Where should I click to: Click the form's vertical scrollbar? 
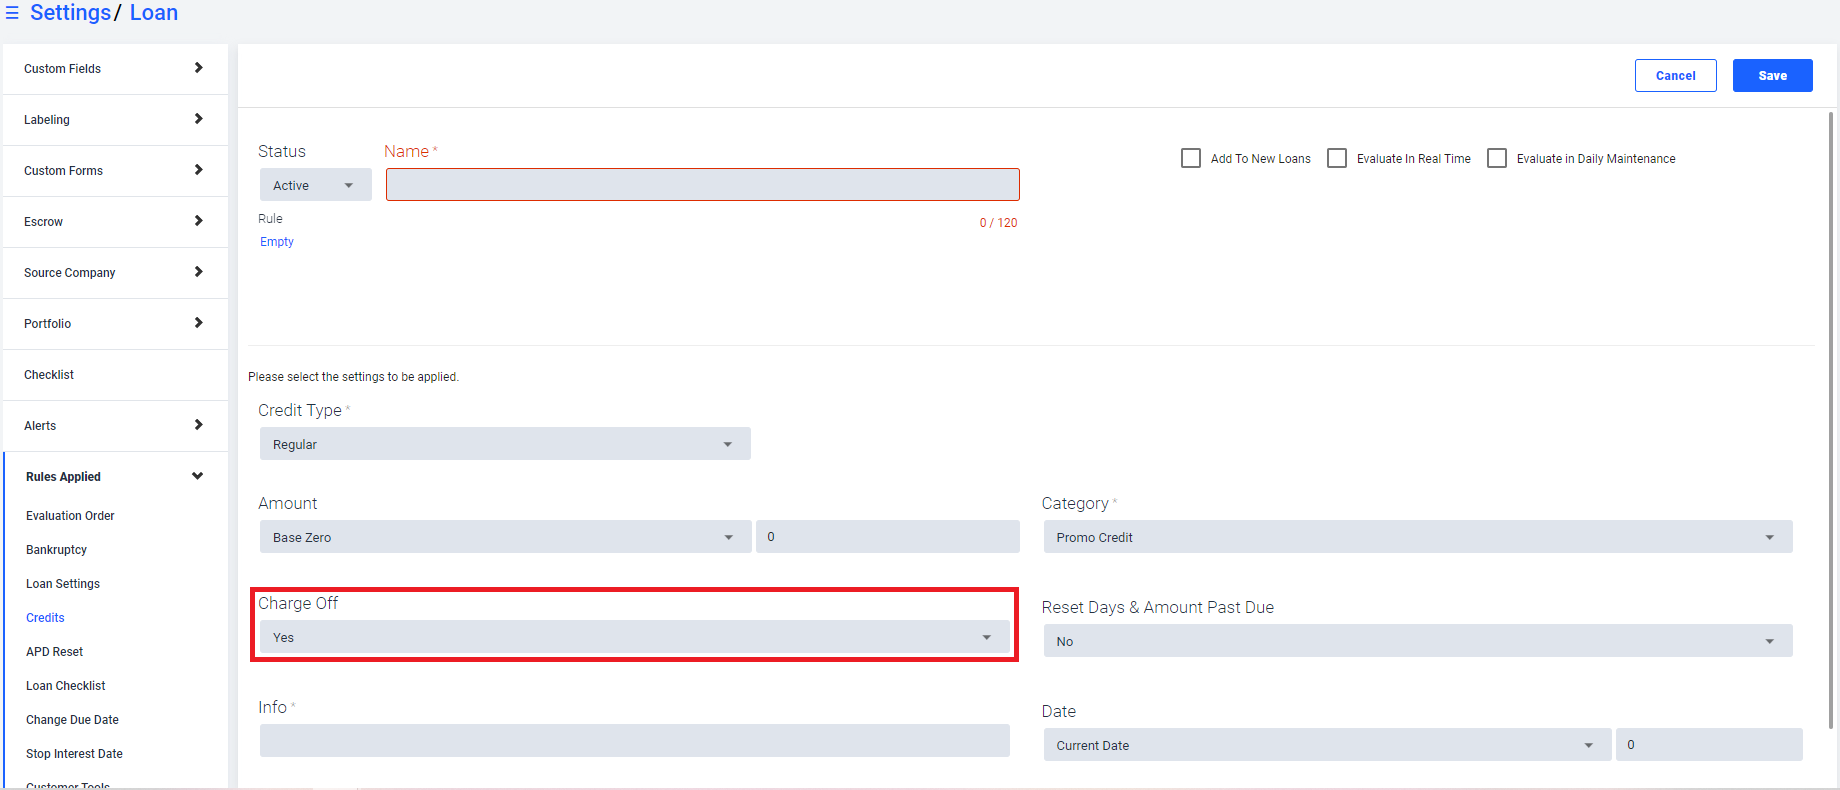pos(1831,420)
